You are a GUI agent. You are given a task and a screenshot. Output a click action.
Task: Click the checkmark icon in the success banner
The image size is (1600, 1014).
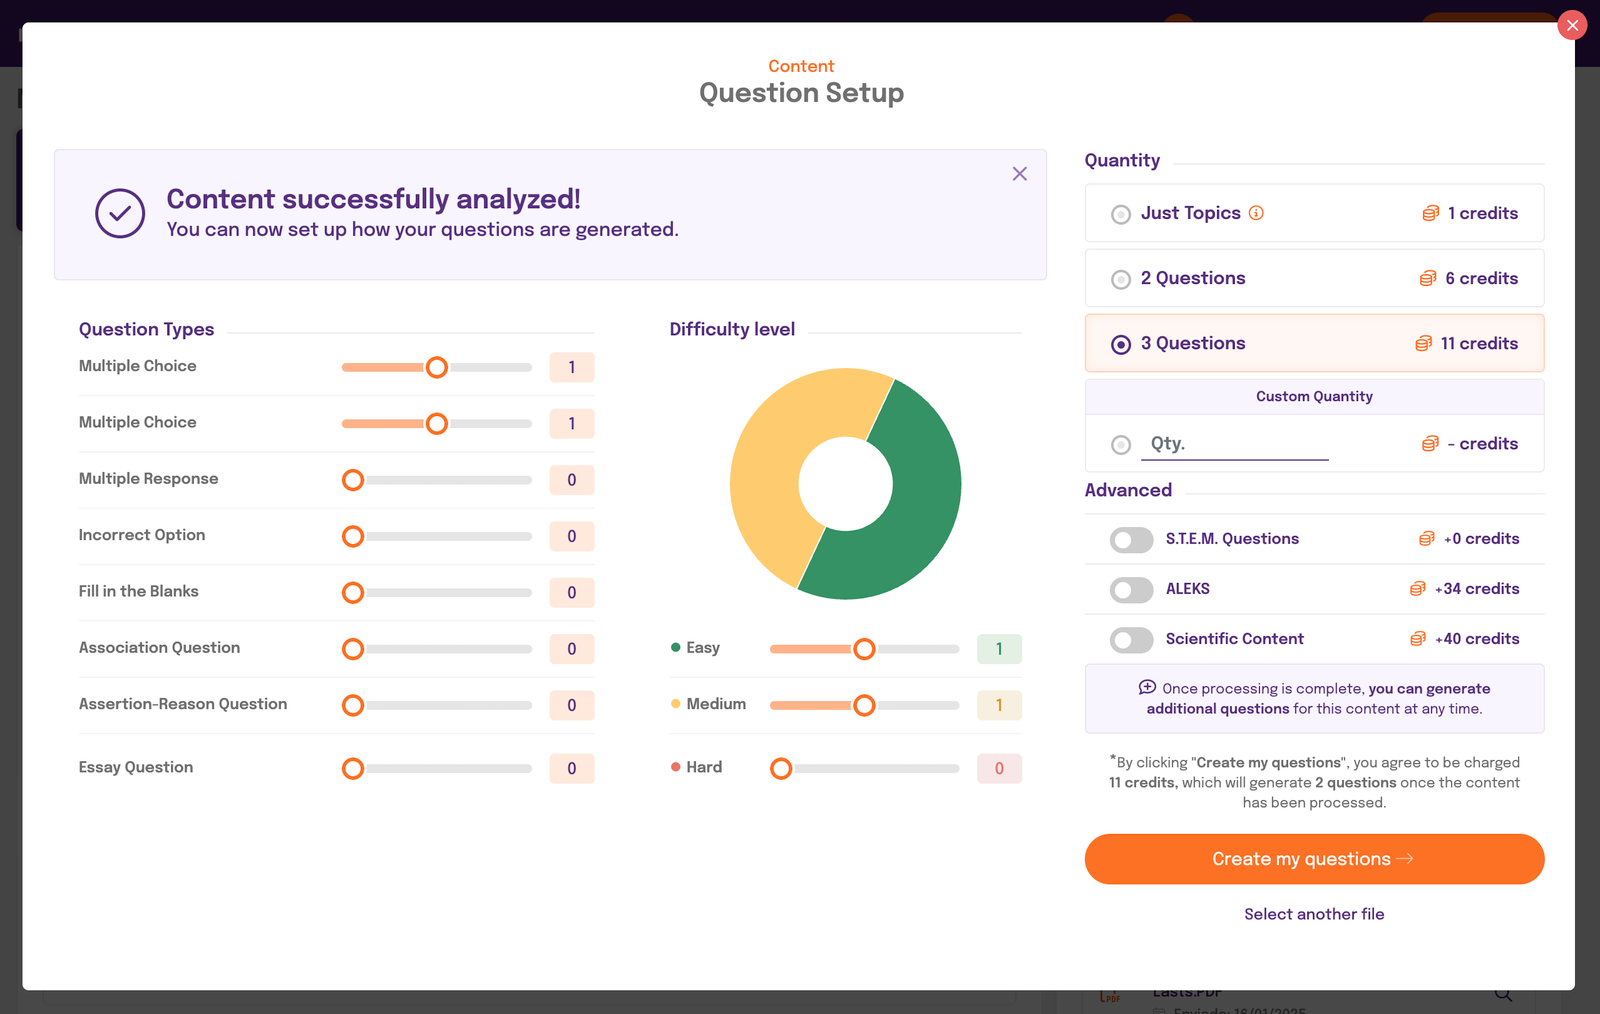click(119, 213)
